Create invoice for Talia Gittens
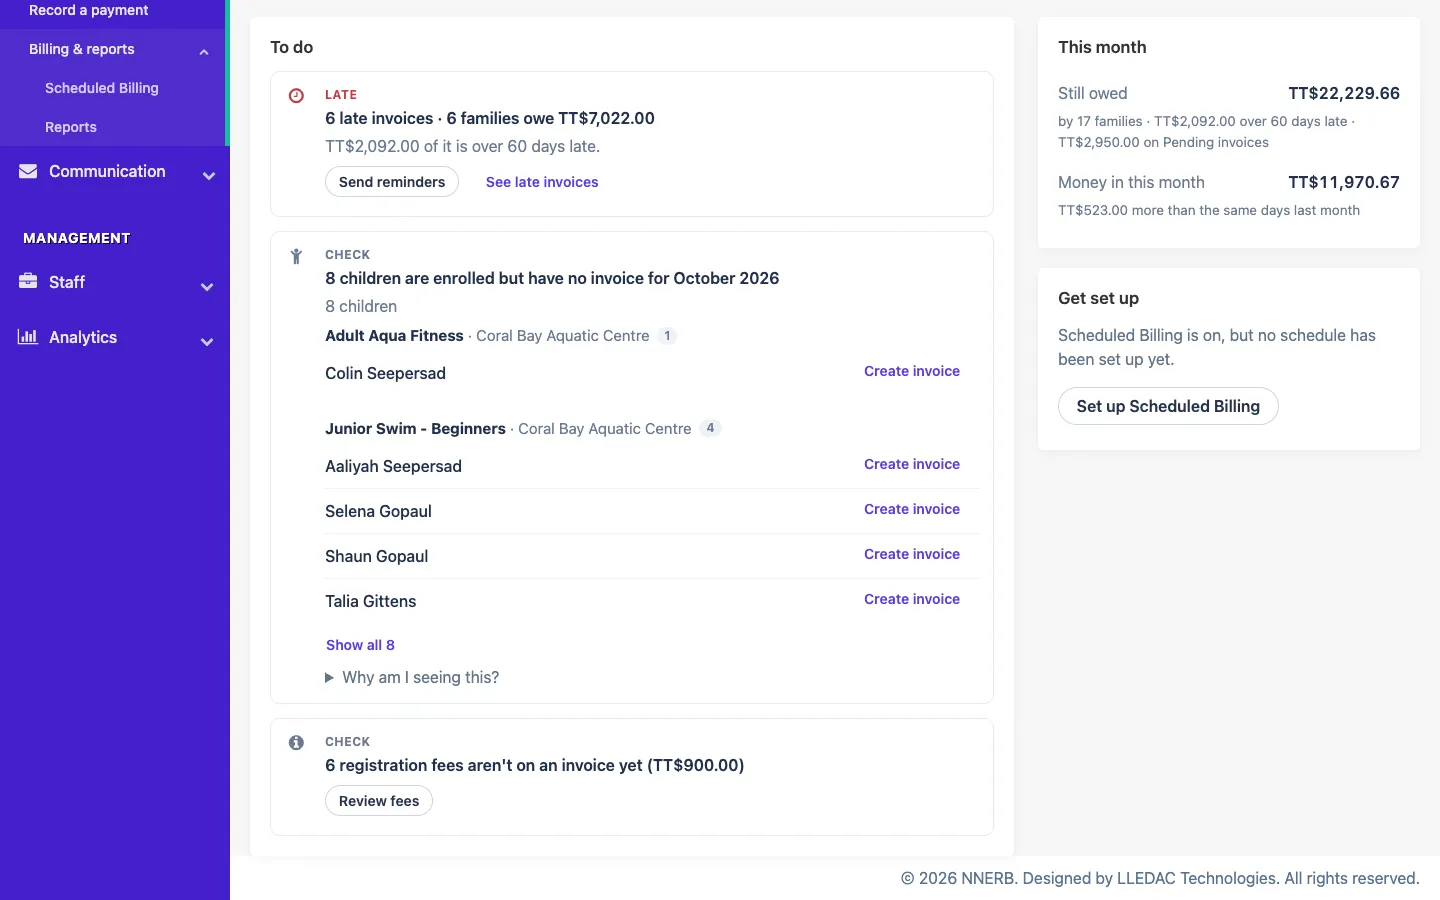This screenshot has height=900, width=1440. 912,599
